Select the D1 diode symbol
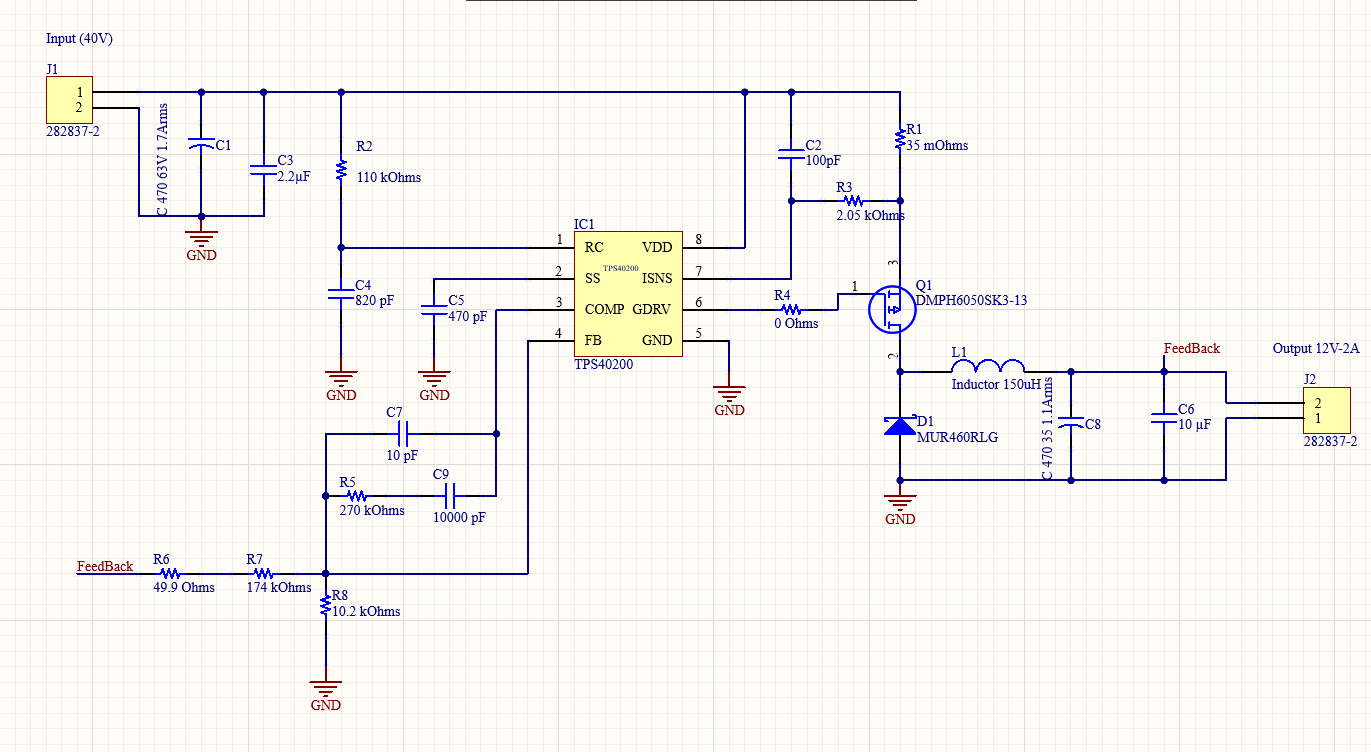The width and height of the screenshot is (1371, 752). 900,426
